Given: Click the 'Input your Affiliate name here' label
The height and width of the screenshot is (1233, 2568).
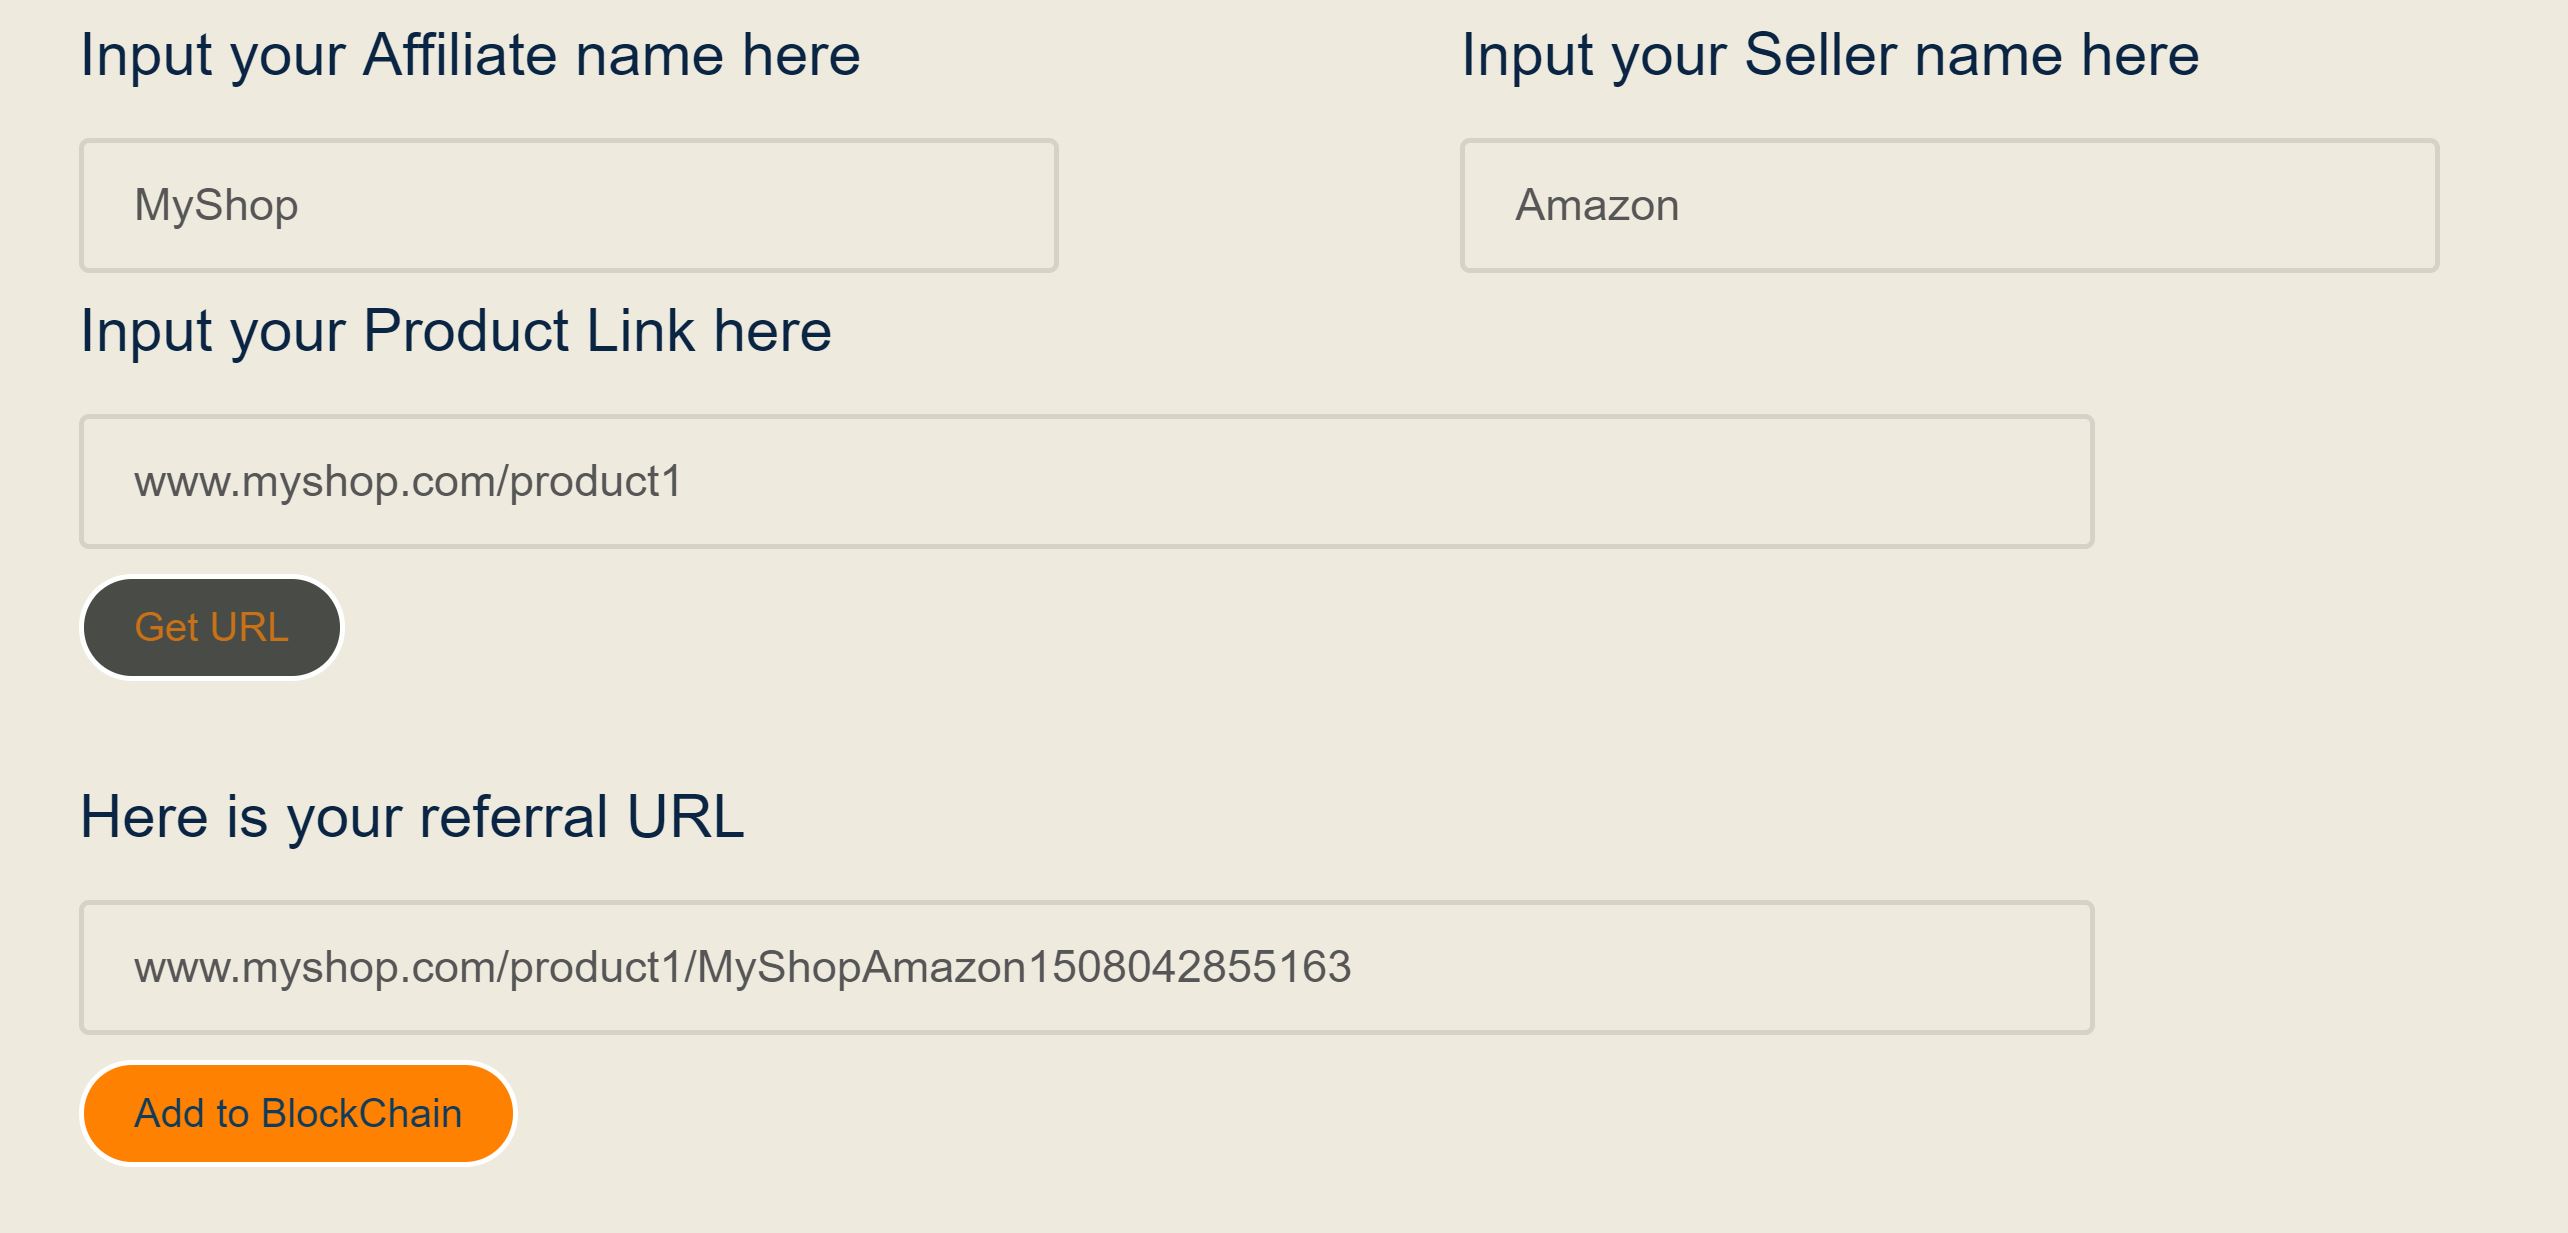Looking at the screenshot, I should [x=470, y=54].
